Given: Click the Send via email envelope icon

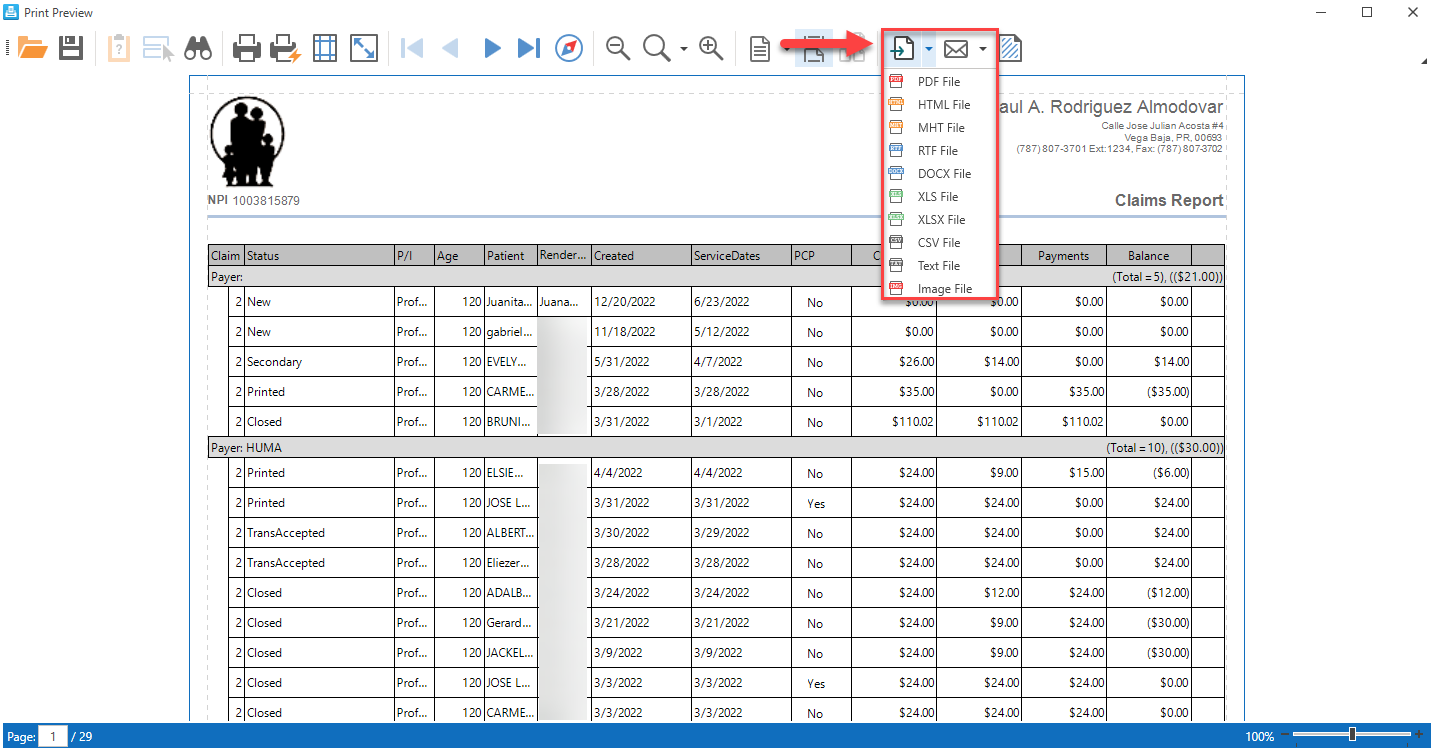Looking at the screenshot, I should pos(956,48).
